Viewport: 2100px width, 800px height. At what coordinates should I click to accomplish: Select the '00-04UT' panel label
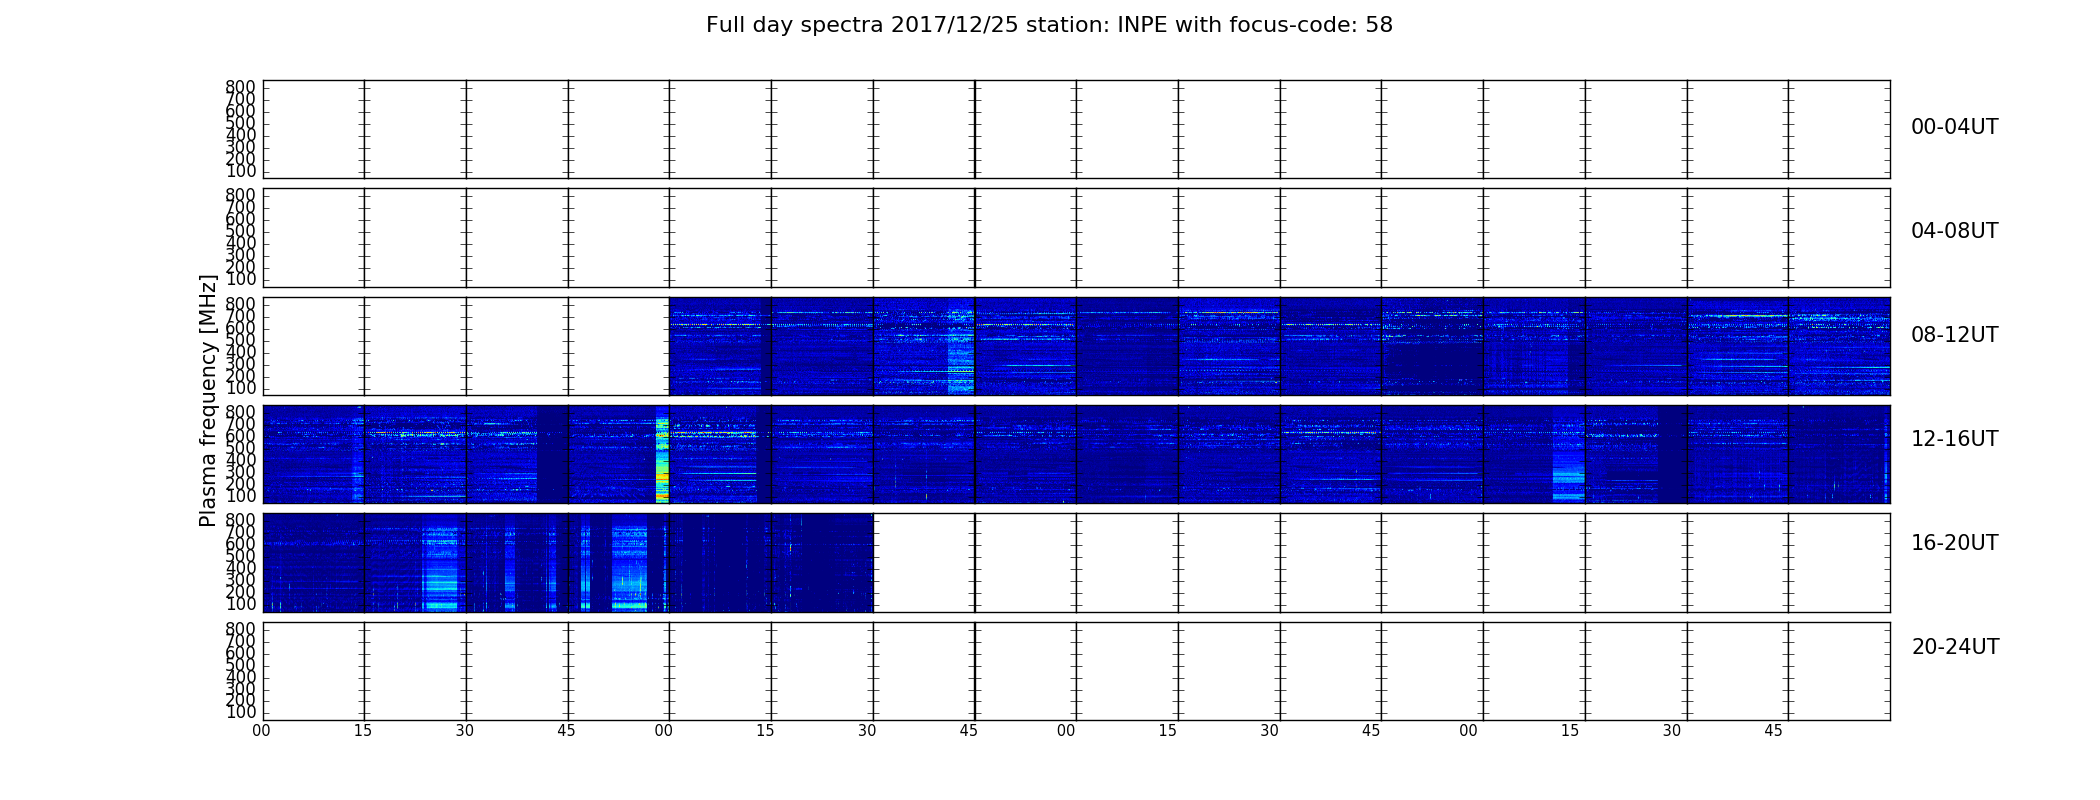click(x=1954, y=127)
